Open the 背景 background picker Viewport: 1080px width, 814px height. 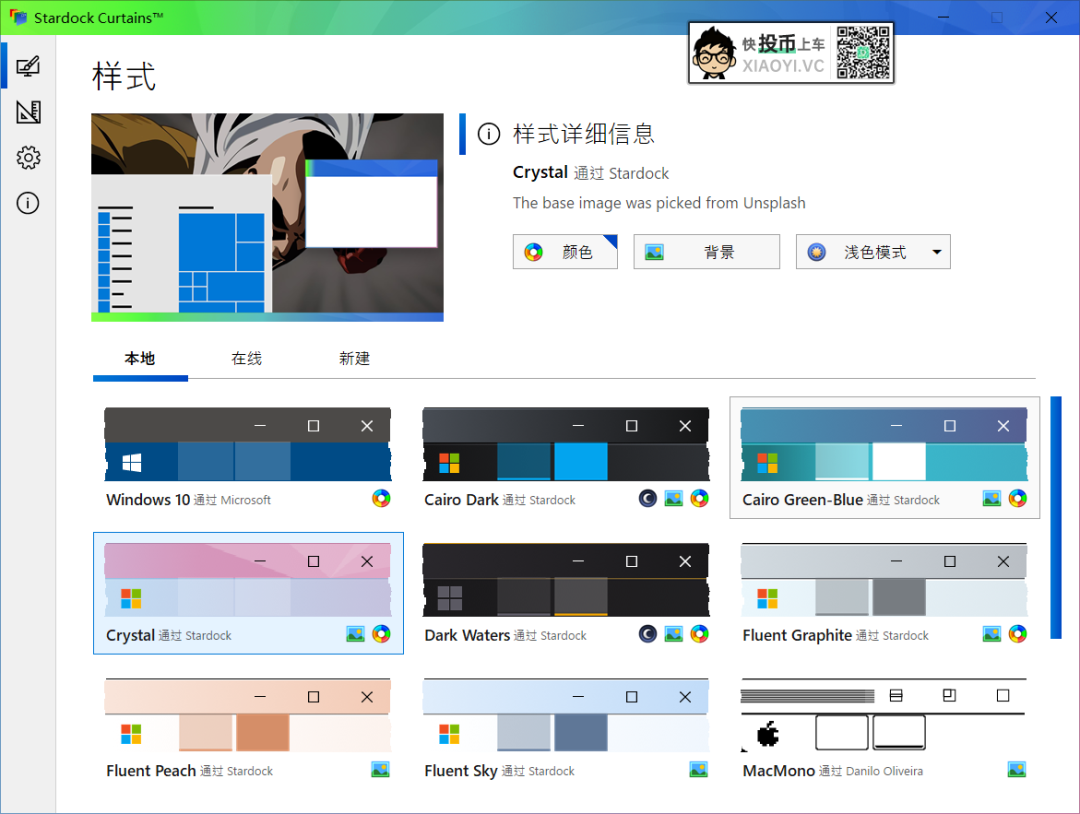706,251
